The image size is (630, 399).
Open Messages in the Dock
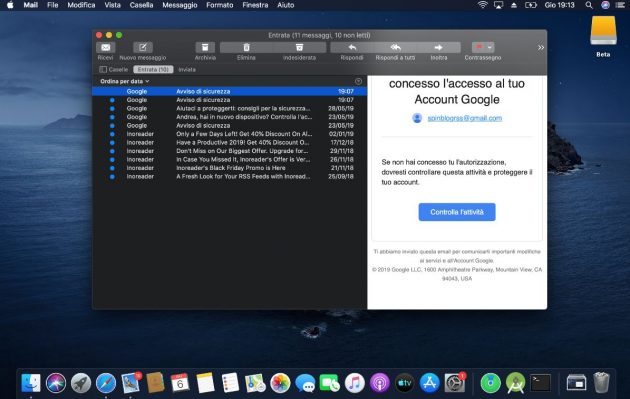[x=305, y=383]
